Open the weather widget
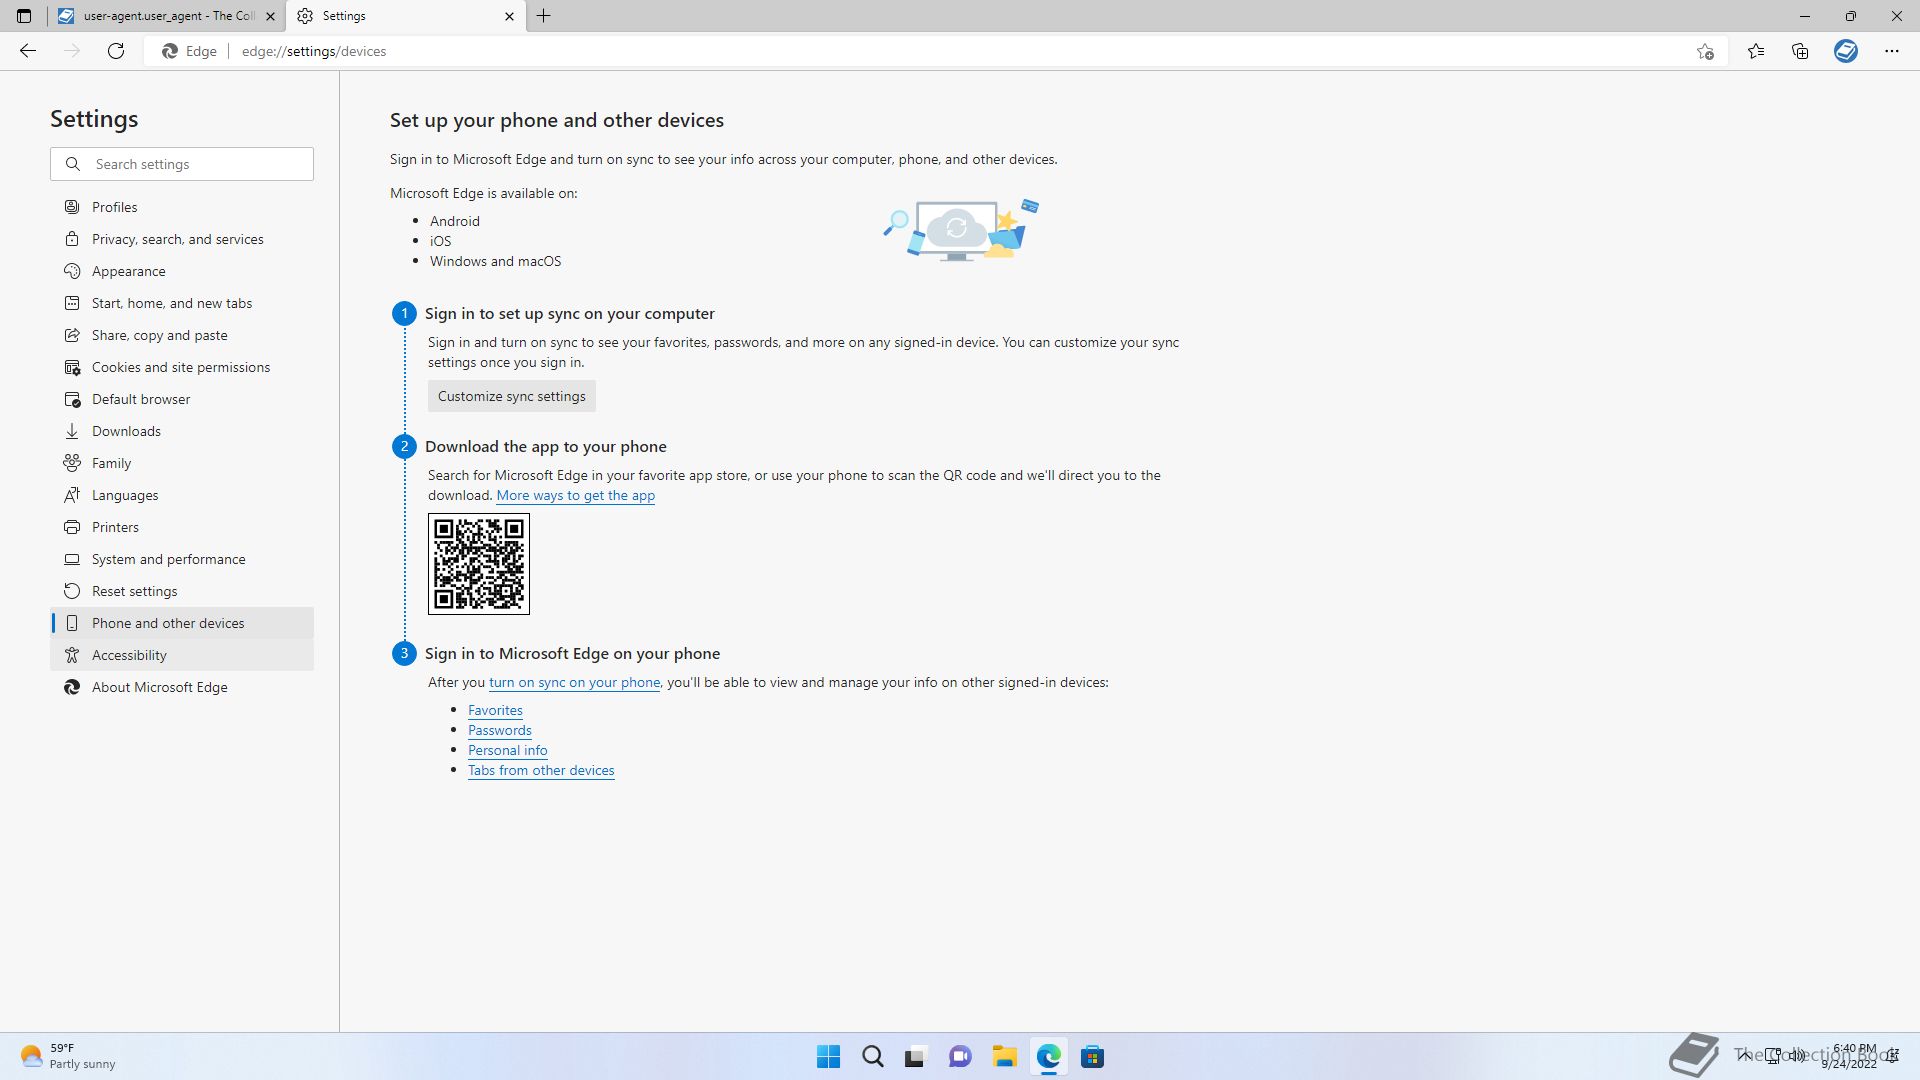Screen dimensions: 1920x1080 tap(68, 1056)
